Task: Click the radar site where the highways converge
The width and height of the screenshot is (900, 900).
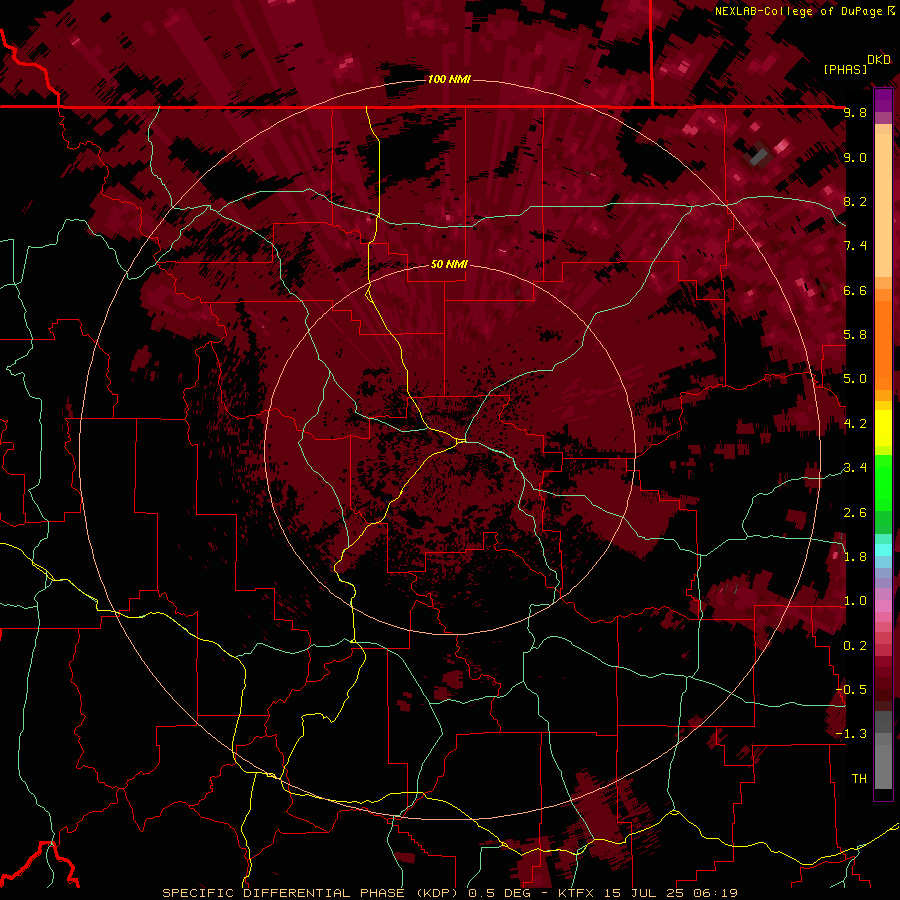Action: tap(462, 441)
